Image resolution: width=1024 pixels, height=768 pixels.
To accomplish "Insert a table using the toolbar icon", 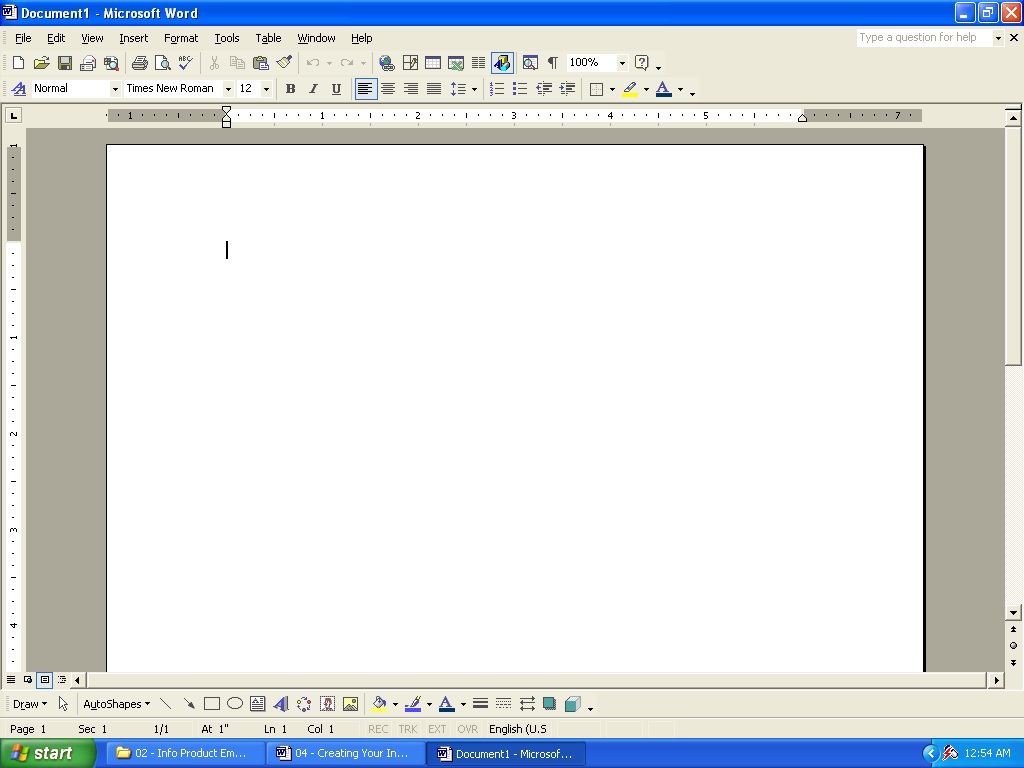I will (x=433, y=63).
